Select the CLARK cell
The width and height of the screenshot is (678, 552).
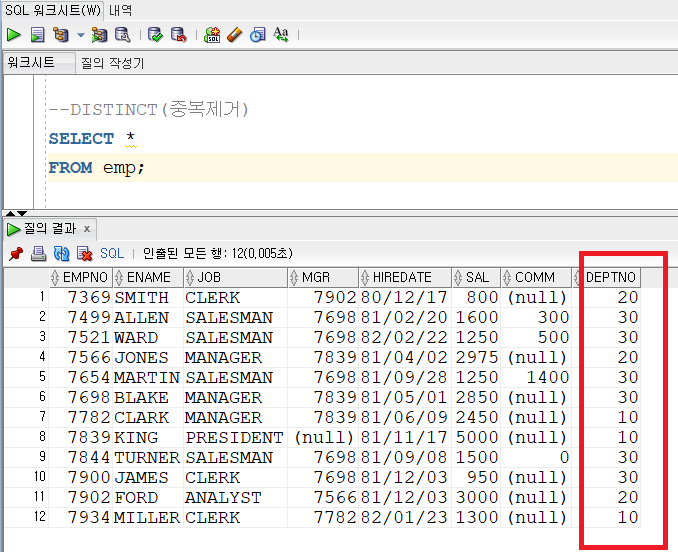pos(148,418)
